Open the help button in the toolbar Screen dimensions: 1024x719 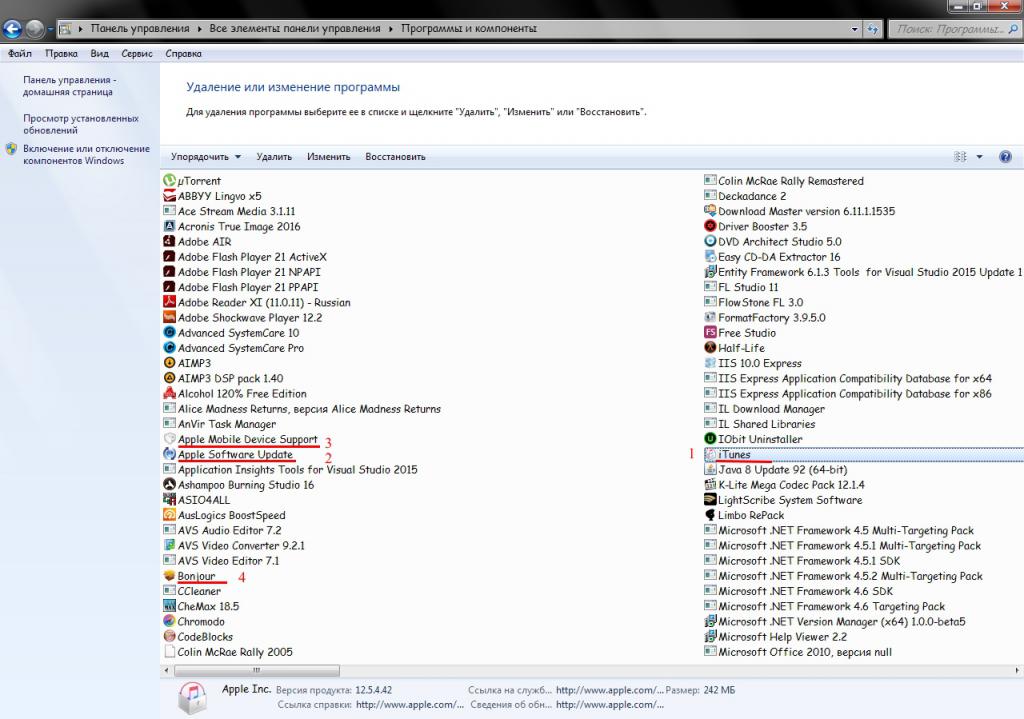(1005, 157)
